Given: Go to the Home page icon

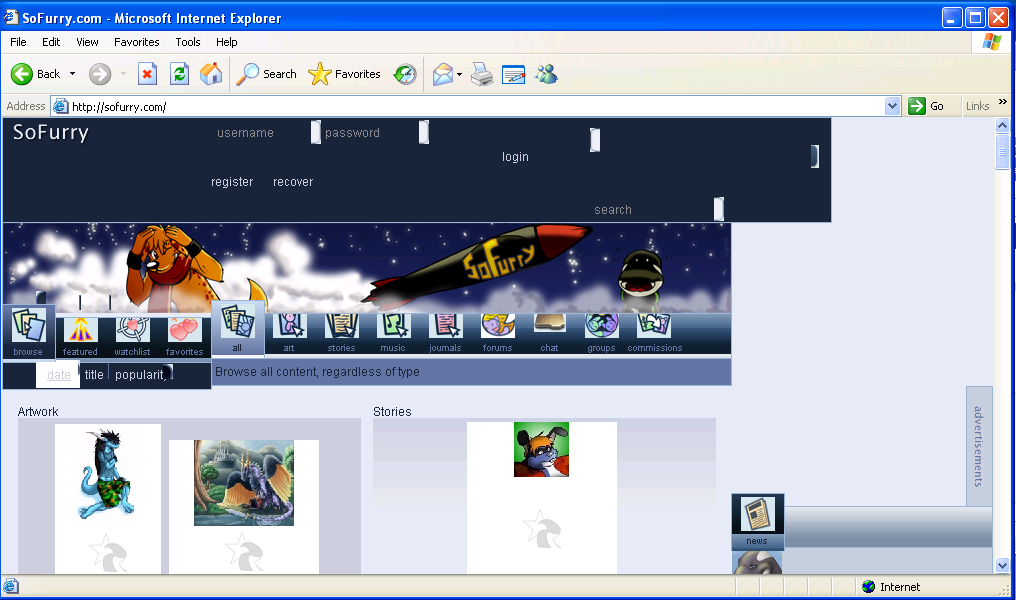Looking at the screenshot, I should pyautogui.click(x=211, y=74).
